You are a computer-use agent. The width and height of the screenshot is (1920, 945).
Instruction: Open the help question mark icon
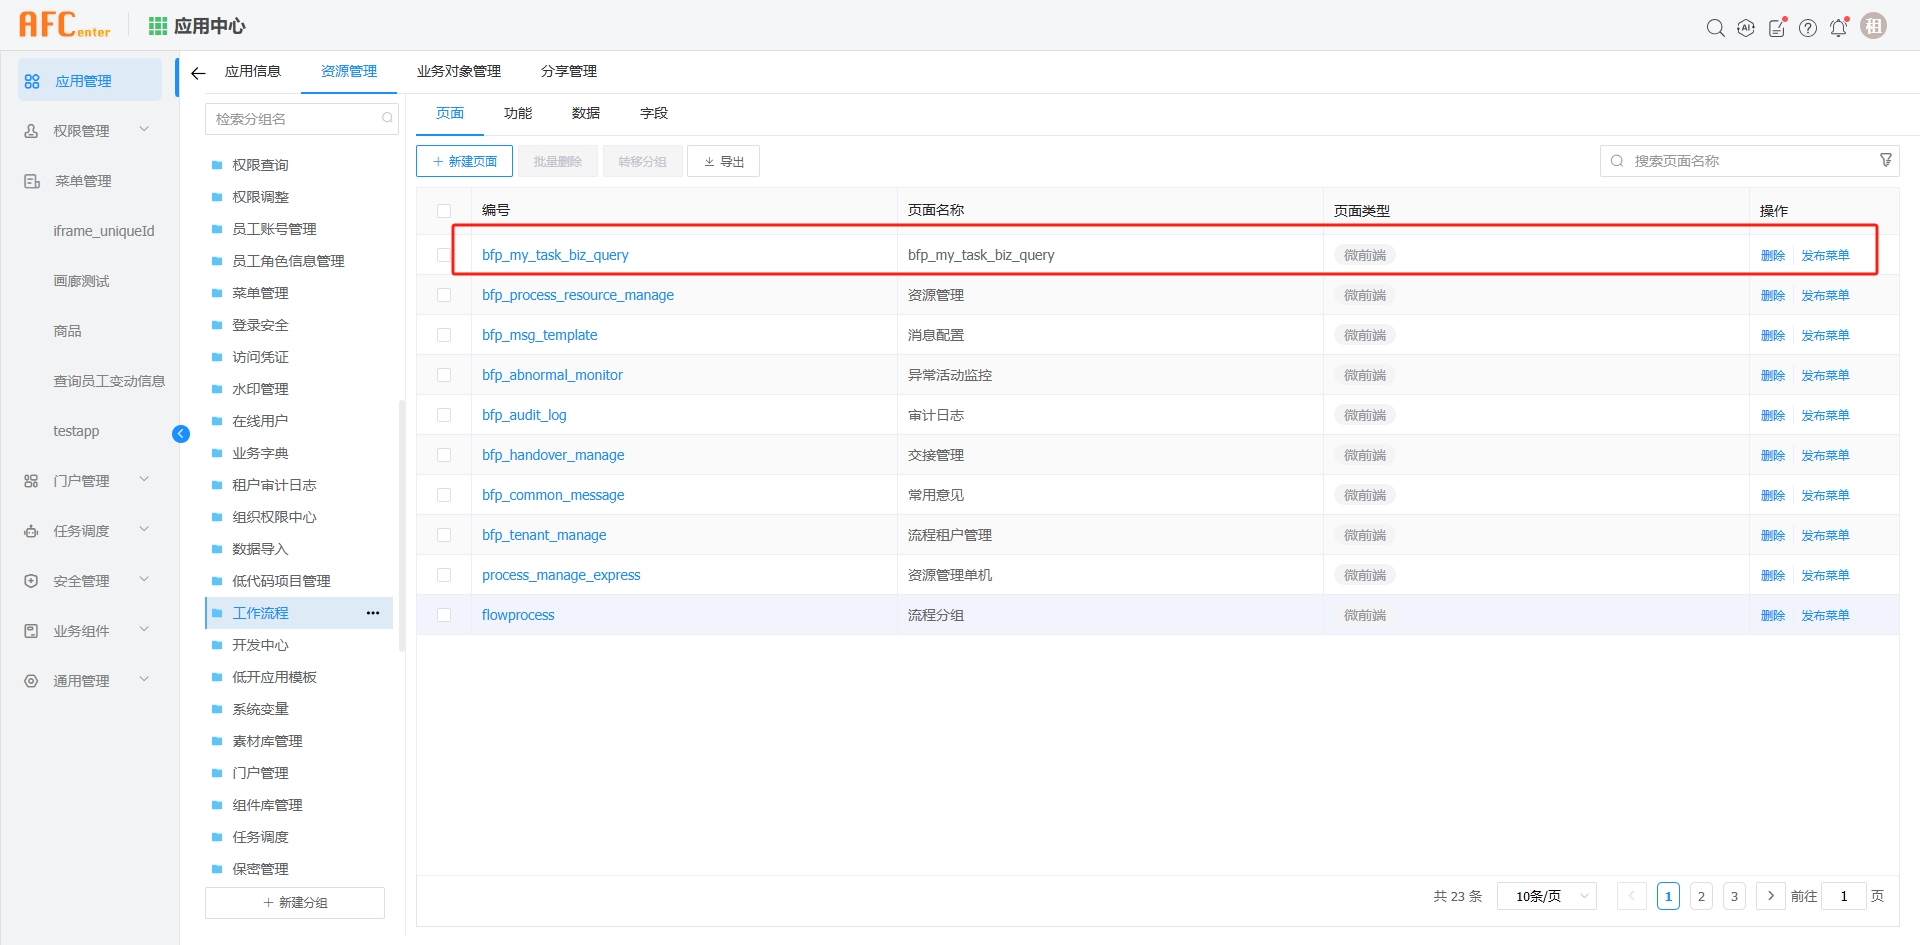click(1808, 28)
